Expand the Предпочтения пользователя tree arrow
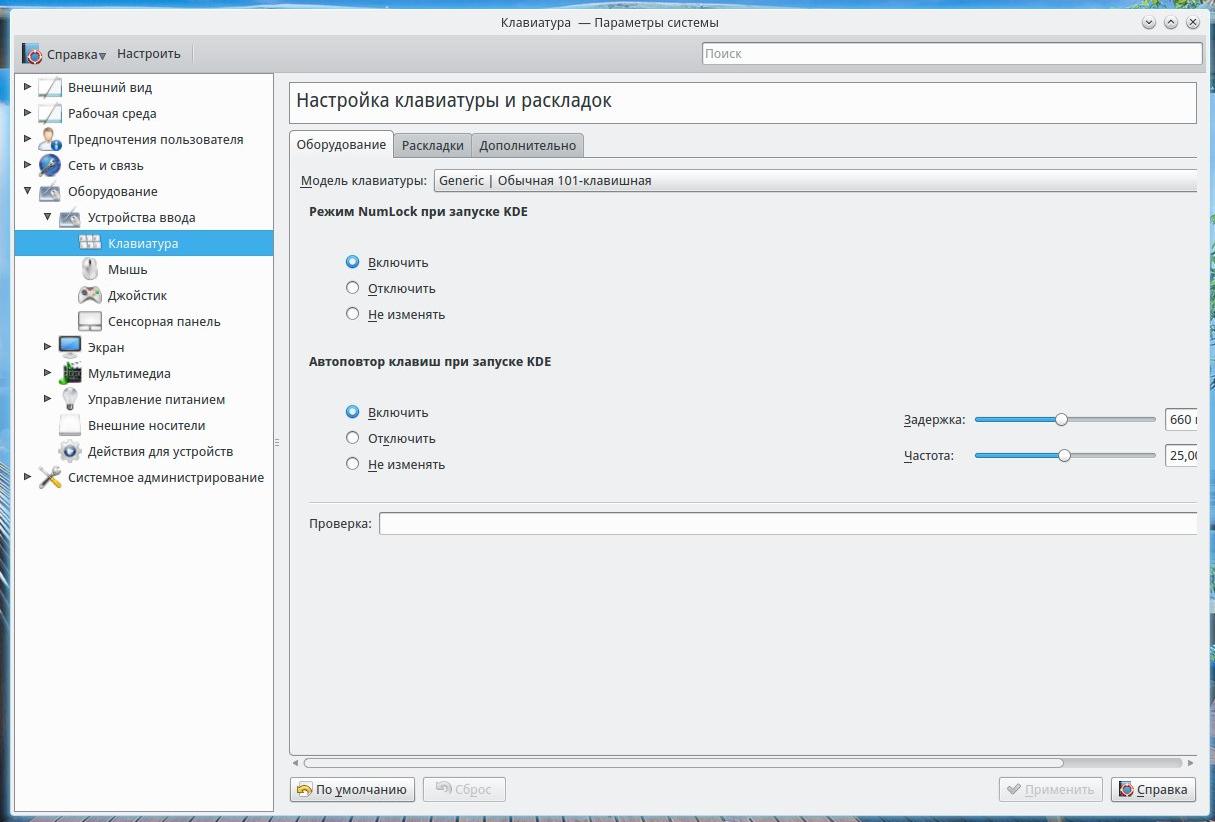Viewport: 1215px width, 822px height. click(x=28, y=139)
